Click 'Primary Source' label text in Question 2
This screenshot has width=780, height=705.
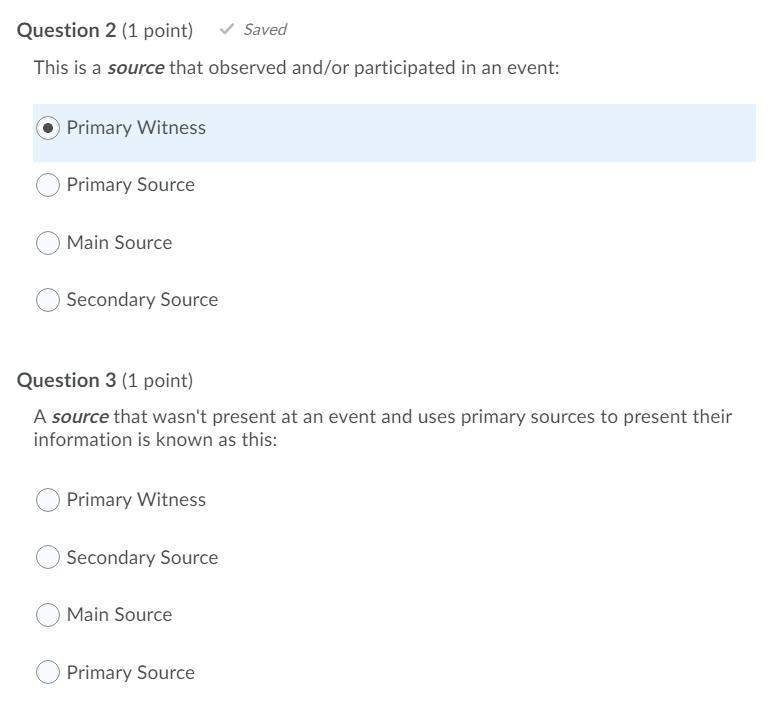[131, 185]
